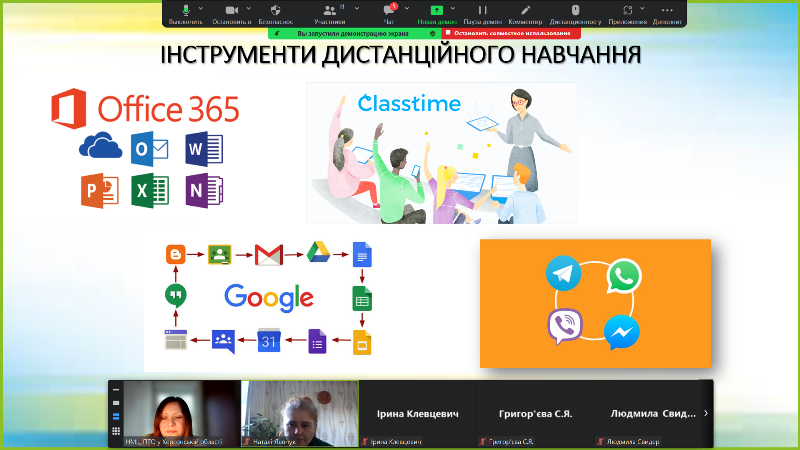
Task: Click the Word icon
Action: (204, 149)
